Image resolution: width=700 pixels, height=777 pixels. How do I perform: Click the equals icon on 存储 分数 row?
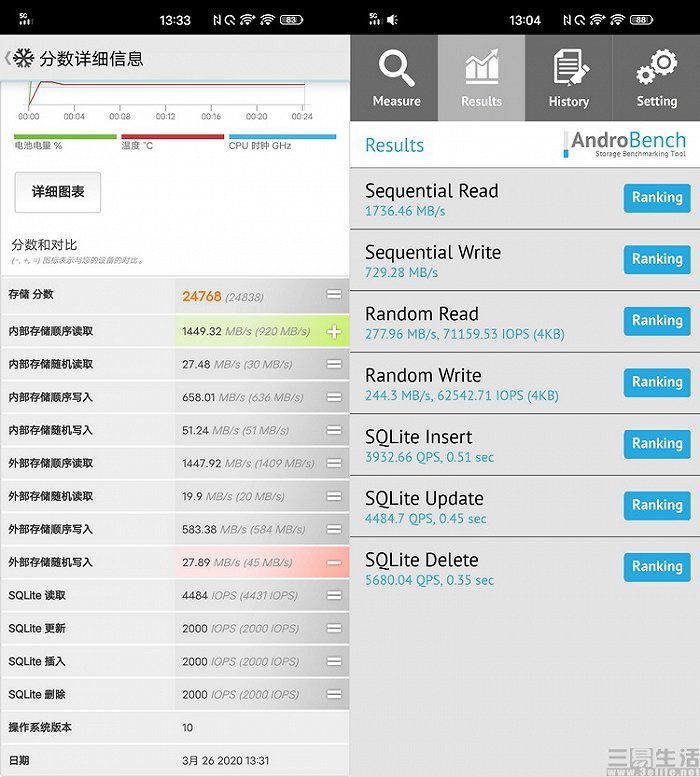pos(334,295)
